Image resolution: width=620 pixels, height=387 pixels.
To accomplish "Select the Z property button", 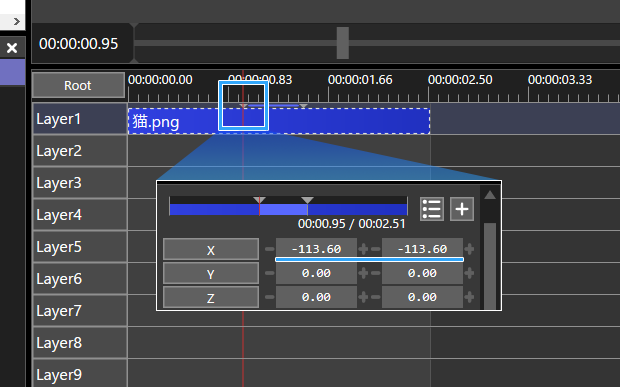I will click(x=211, y=297).
